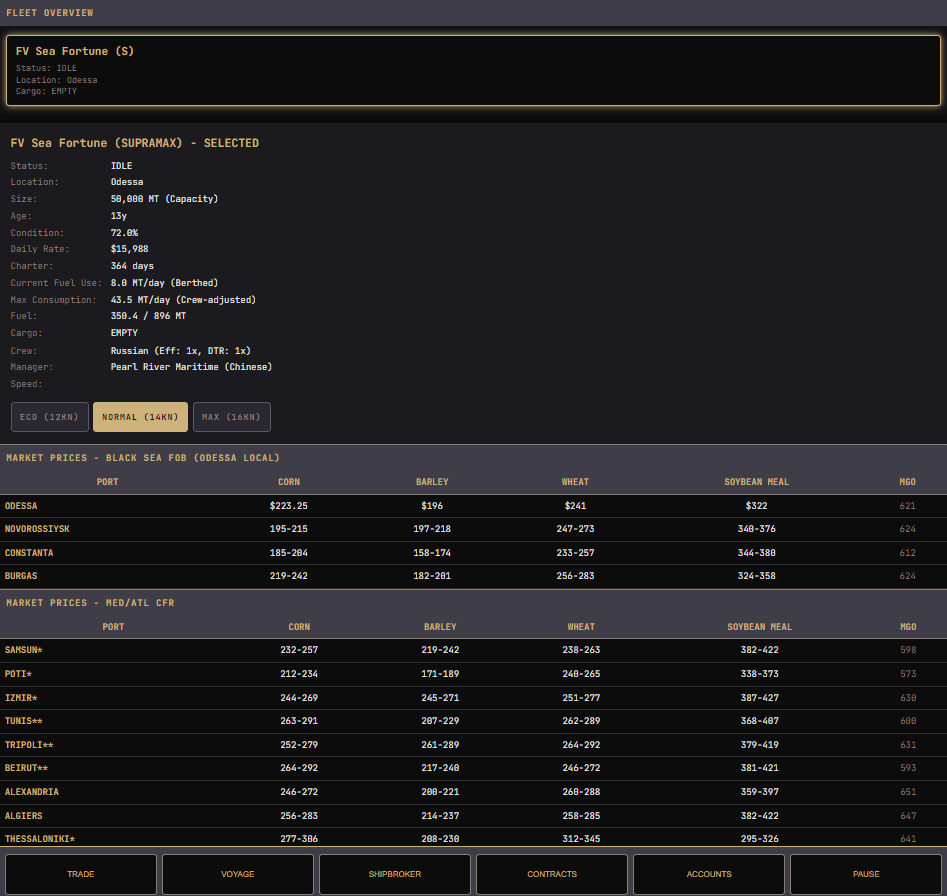
Task: Choose the Burgas port row
Action: click(474, 576)
